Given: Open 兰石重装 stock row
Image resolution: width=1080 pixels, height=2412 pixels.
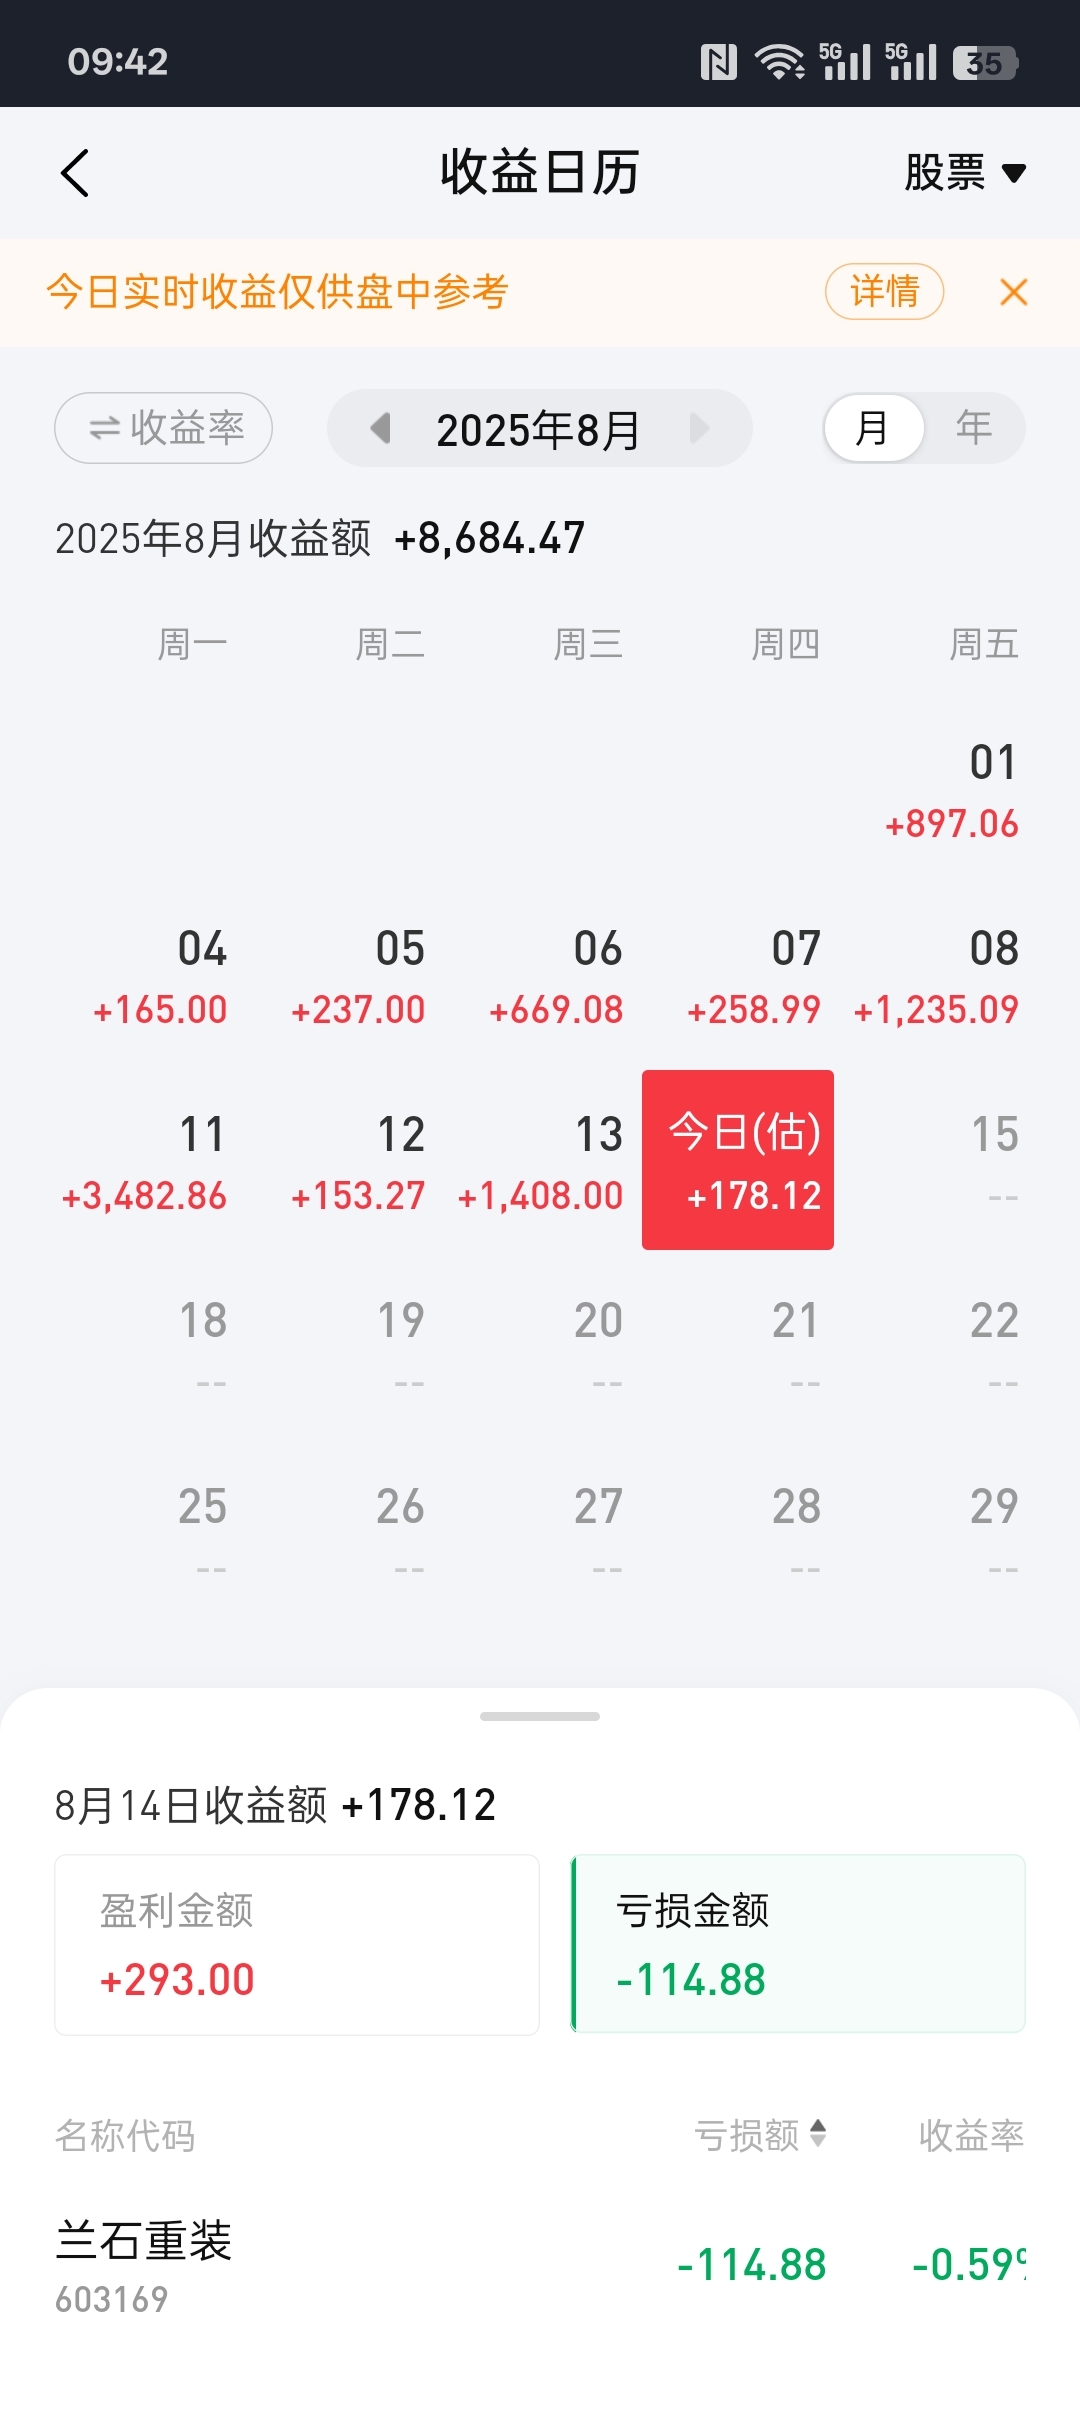Looking at the screenshot, I should pos(540,2266).
